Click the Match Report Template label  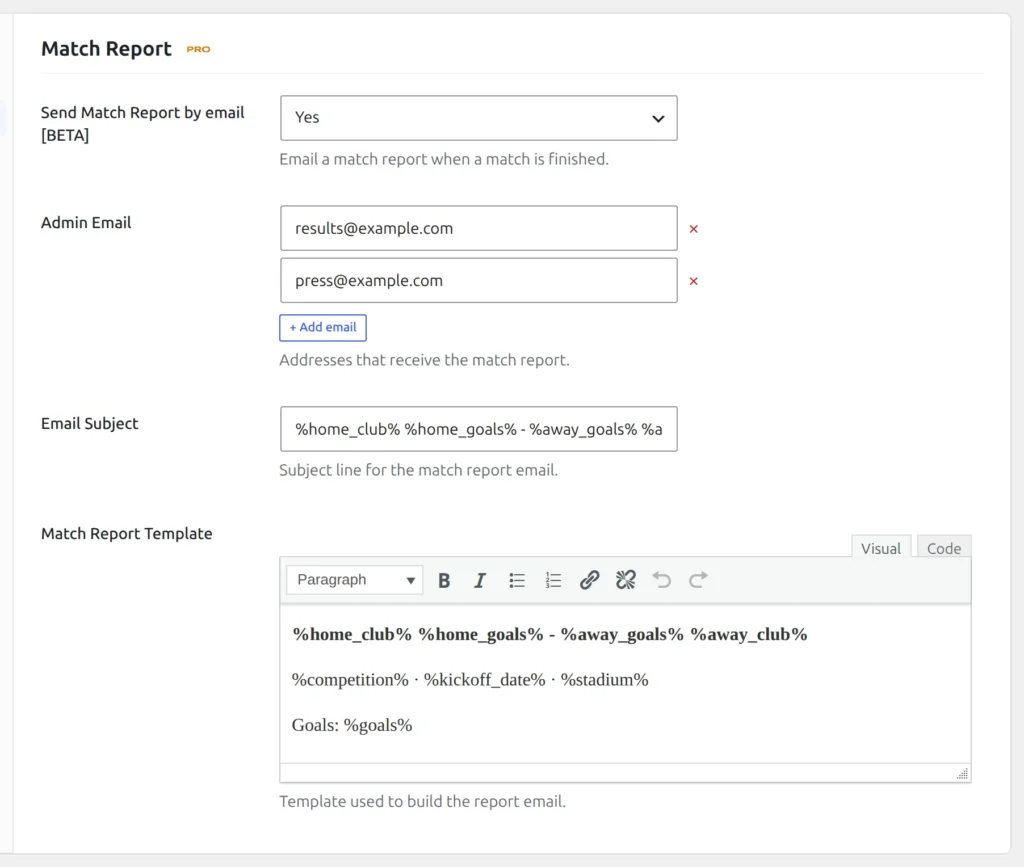127,533
